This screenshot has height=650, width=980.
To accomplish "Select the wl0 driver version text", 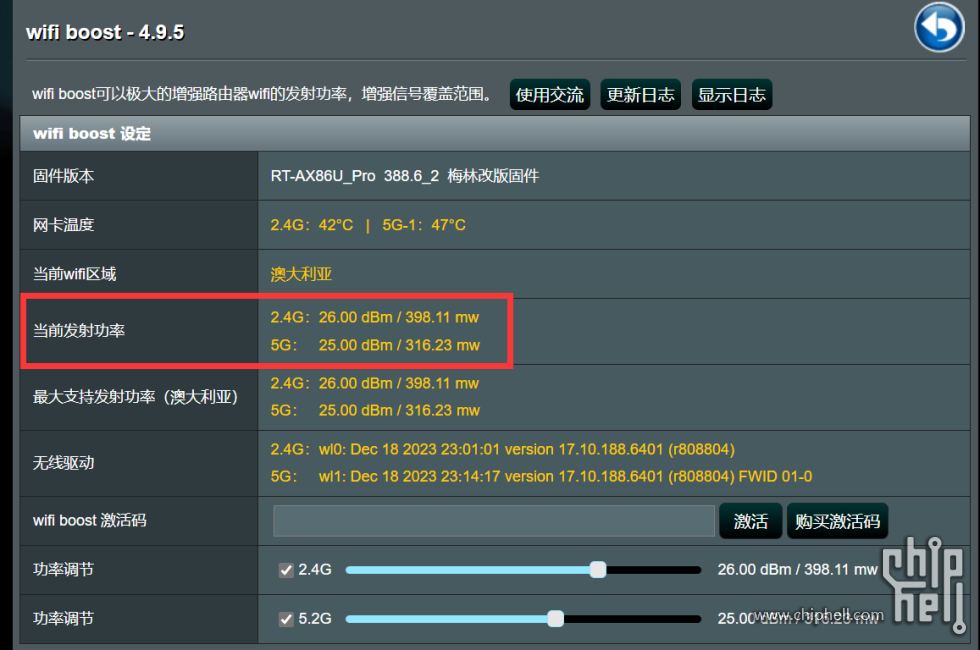I will [527, 449].
